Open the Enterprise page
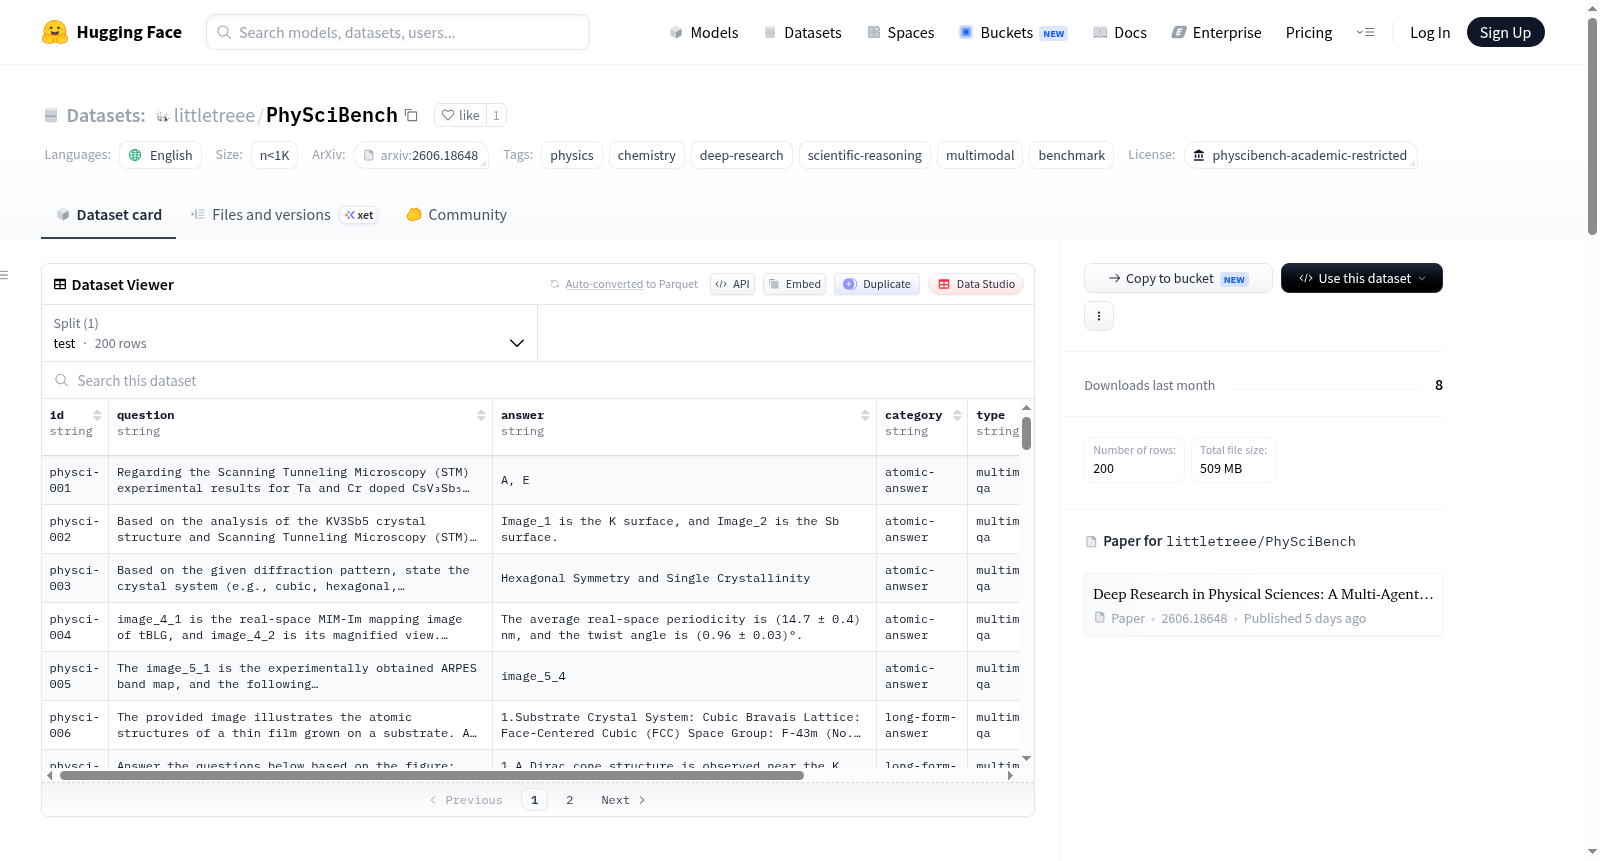 tap(1216, 32)
